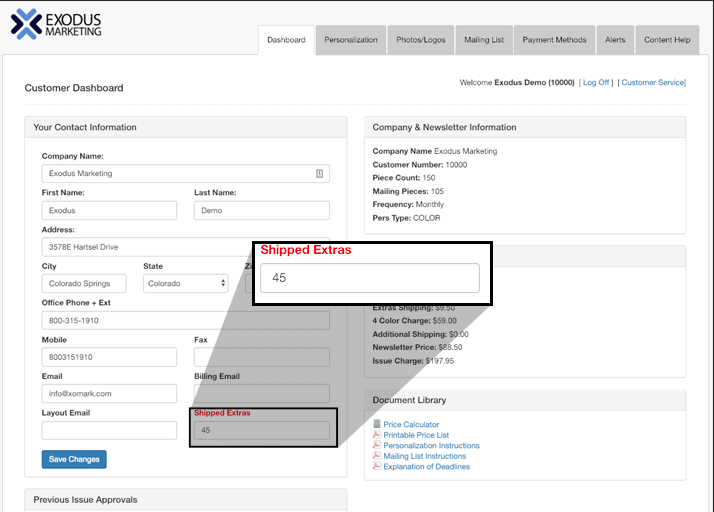Open the Content Help tab
The height and width of the screenshot is (512, 714).
[x=667, y=40]
